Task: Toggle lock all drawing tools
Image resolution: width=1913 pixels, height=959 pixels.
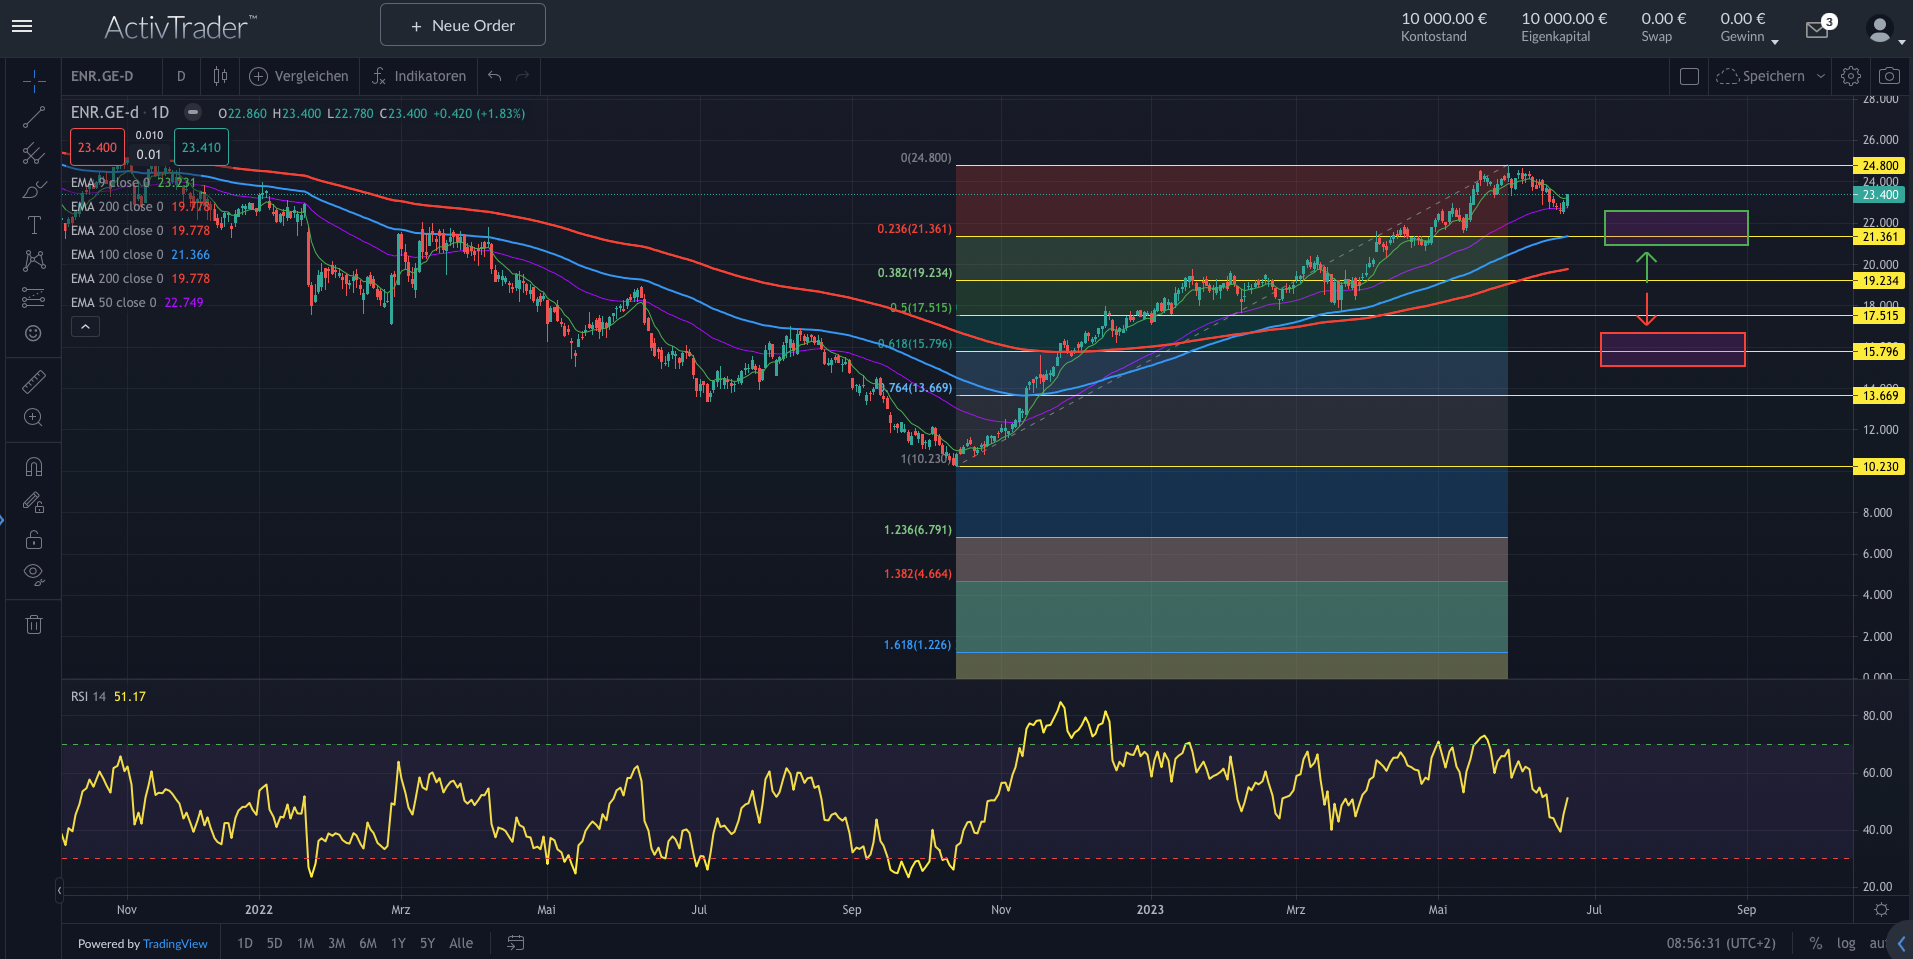Action: tap(34, 540)
